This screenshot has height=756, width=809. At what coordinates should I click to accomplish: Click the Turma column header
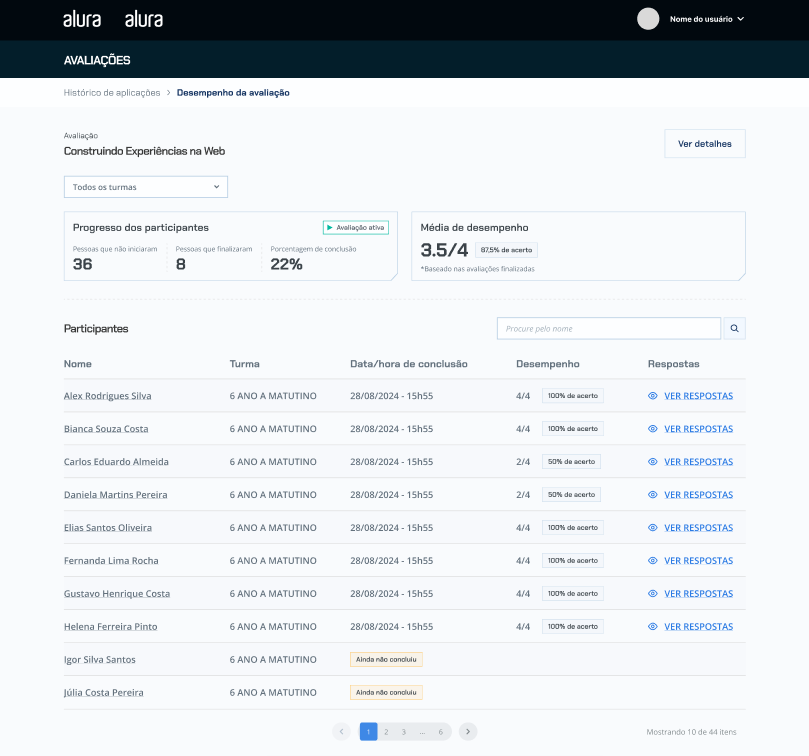245,364
